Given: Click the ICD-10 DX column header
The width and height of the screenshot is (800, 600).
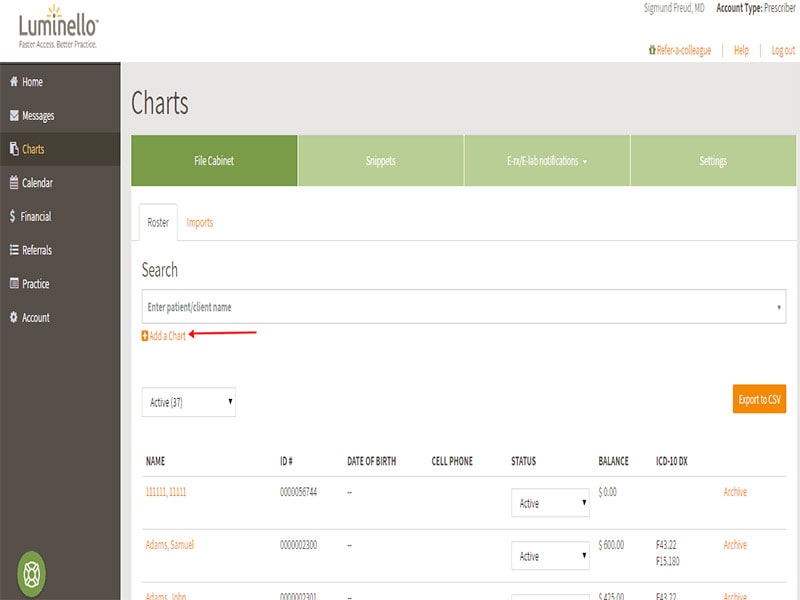Looking at the screenshot, I should pos(671,461).
